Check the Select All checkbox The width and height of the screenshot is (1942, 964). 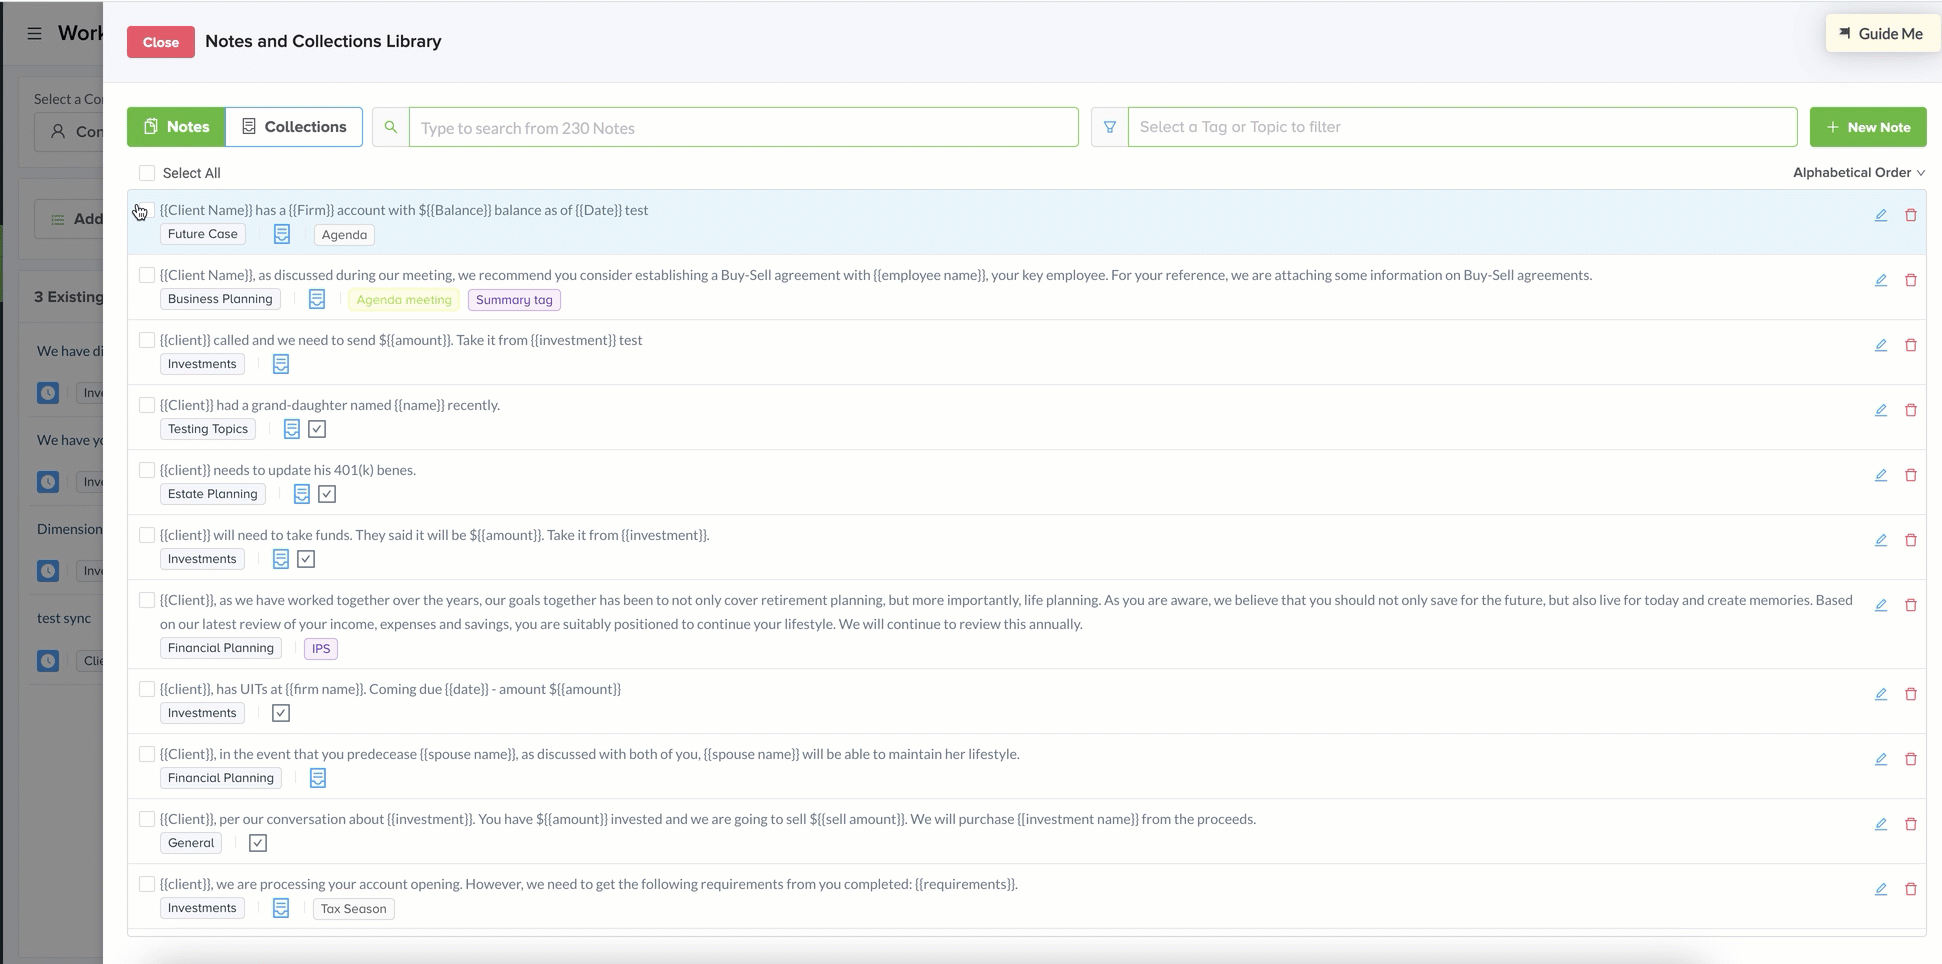(x=147, y=173)
